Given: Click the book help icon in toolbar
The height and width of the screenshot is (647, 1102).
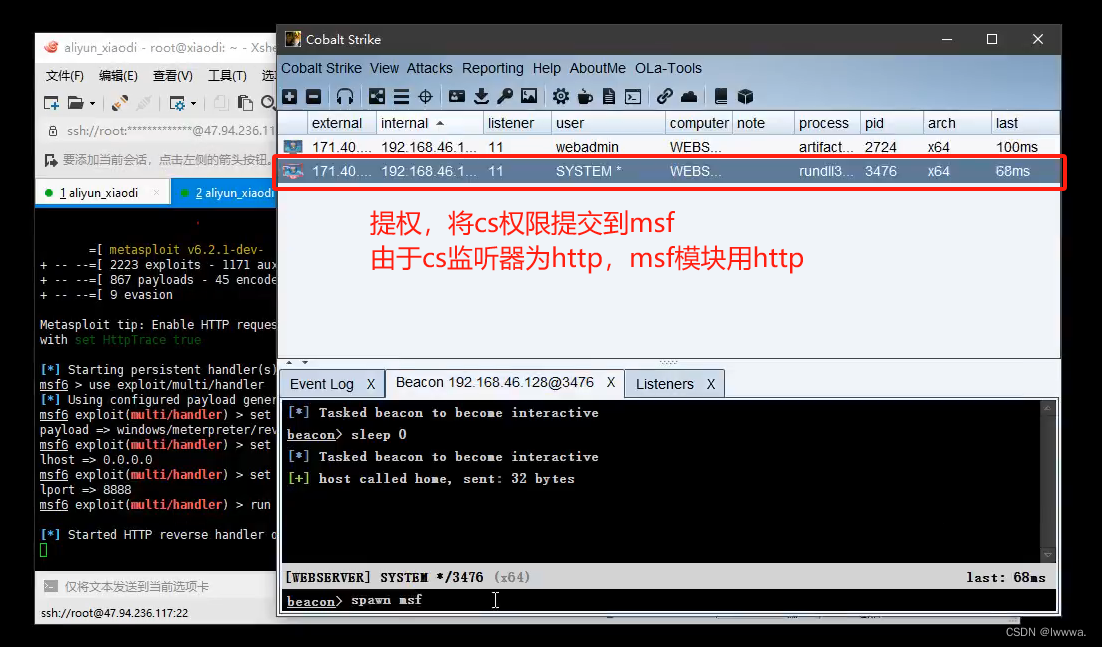Looking at the screenshot, I should [x=720, y=96].
